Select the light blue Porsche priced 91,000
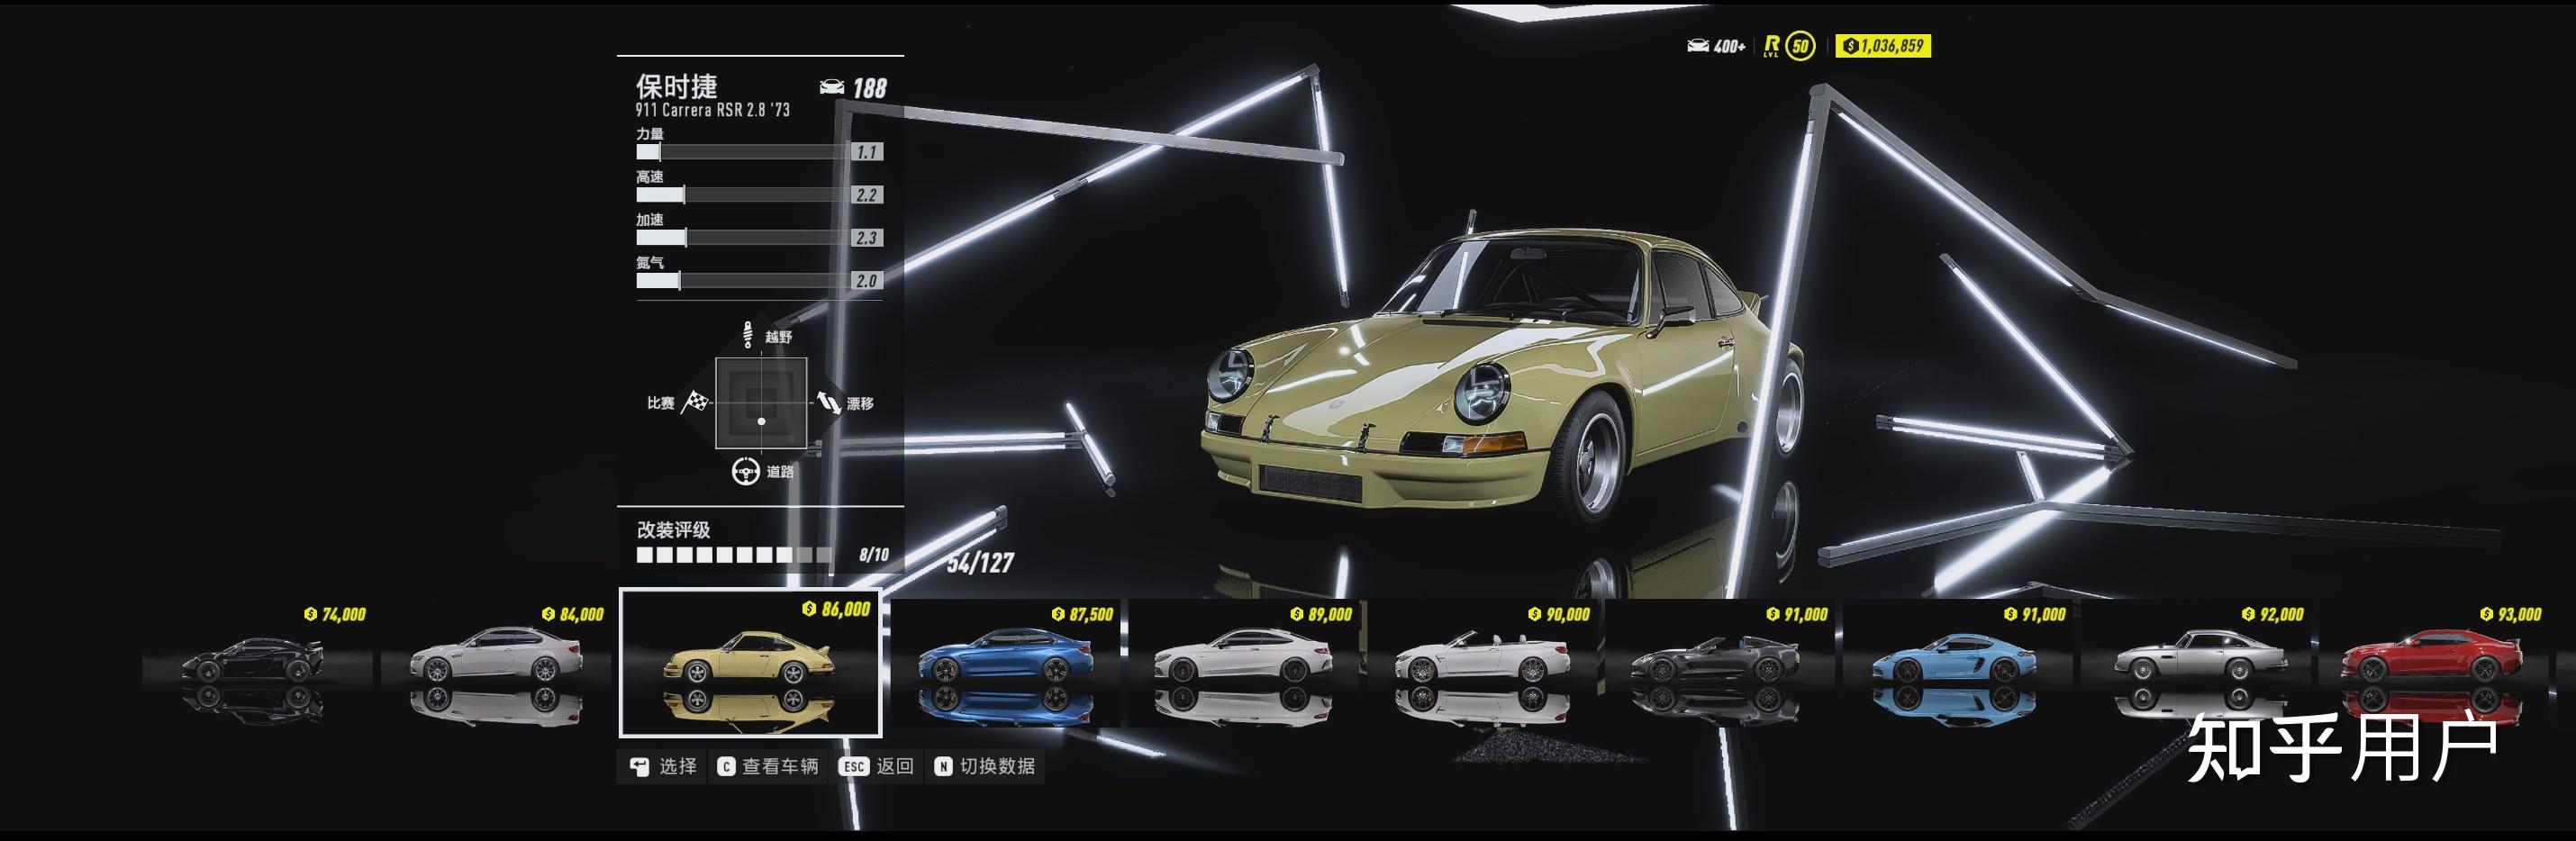Viewport: 2576px width, 841px height. tap(1957, 661)
